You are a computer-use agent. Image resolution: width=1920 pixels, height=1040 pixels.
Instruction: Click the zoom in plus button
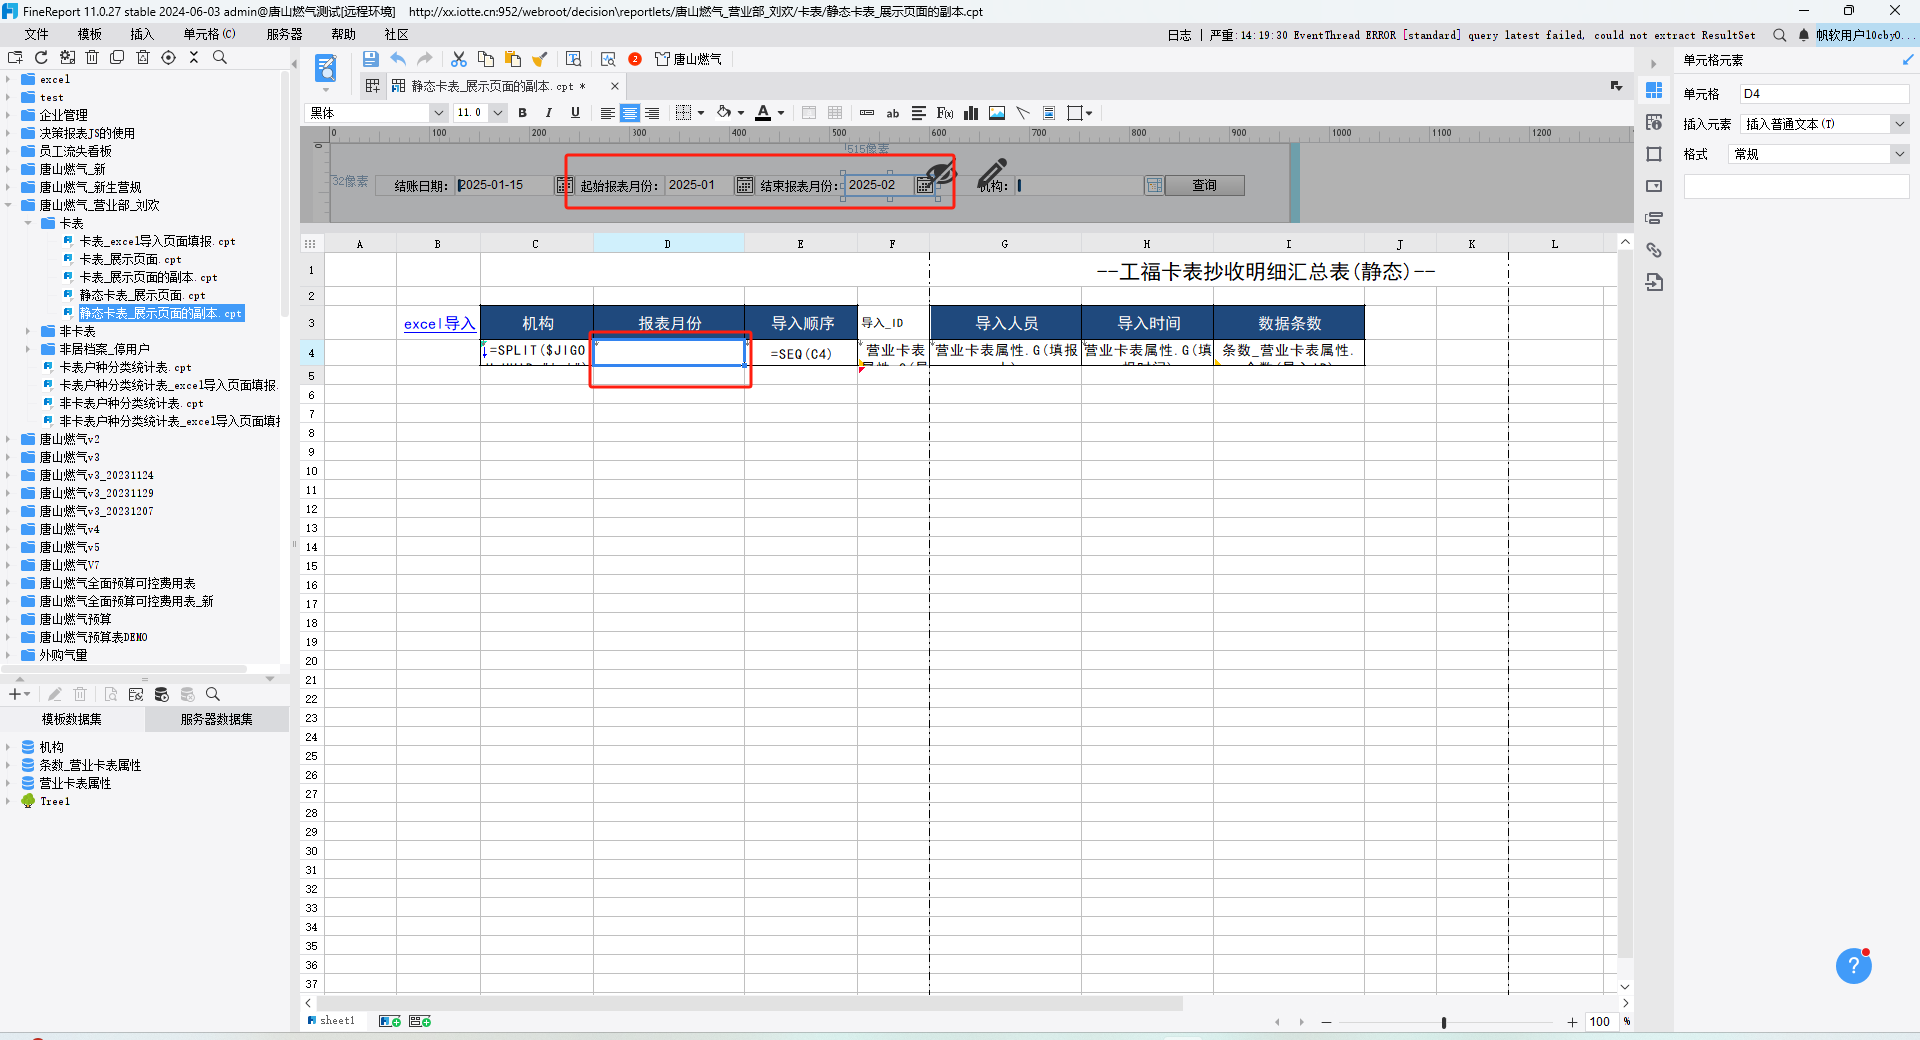(x=1572, y=1022)
